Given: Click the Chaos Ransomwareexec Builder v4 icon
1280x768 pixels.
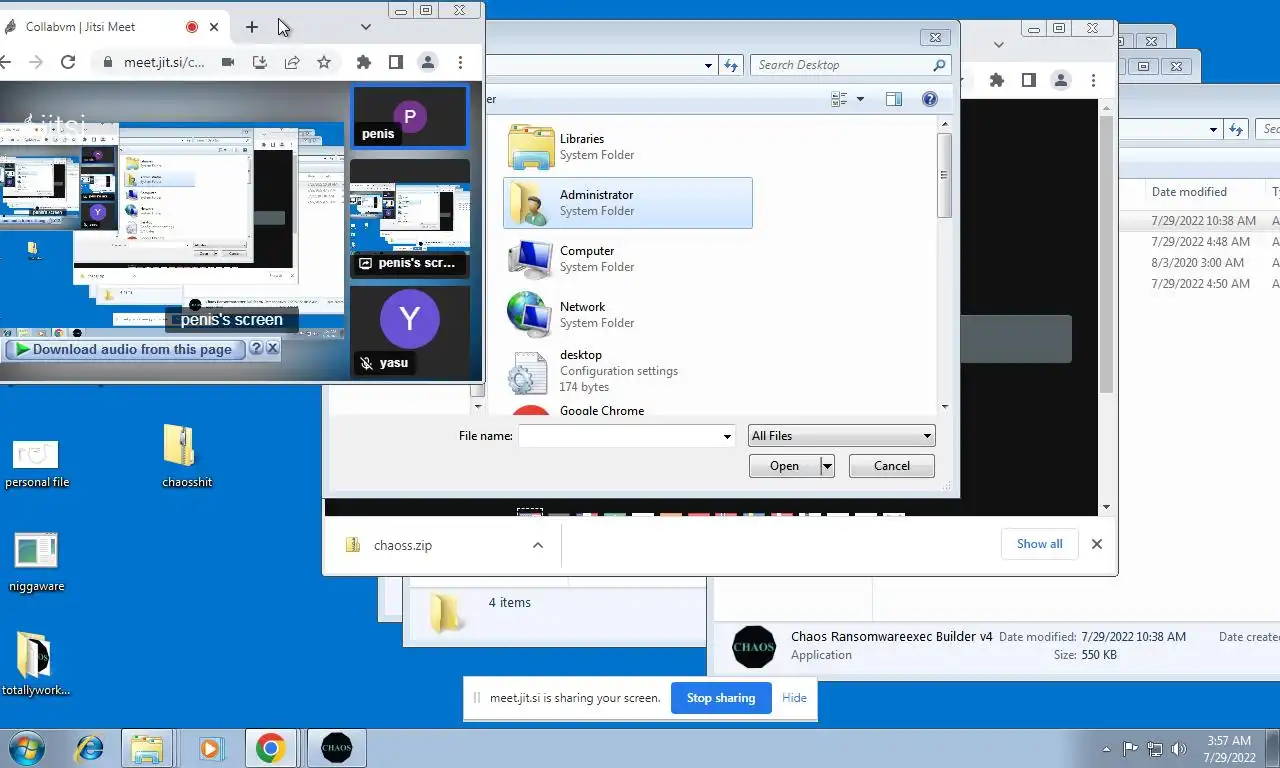Looking at the screenshot, I should [754, 646].
